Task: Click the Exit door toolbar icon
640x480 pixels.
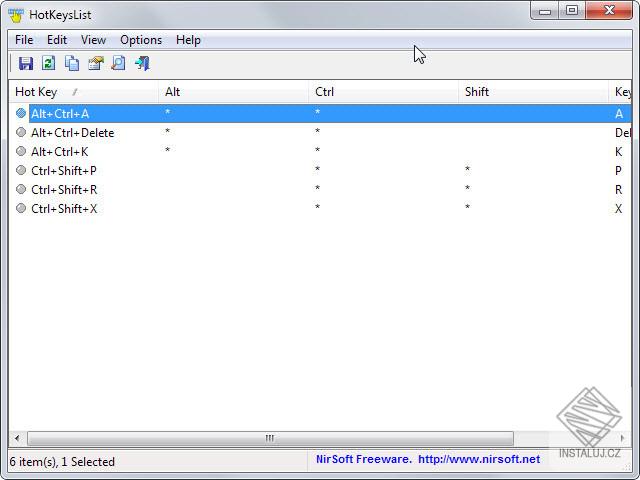Action: pos(142,63)
